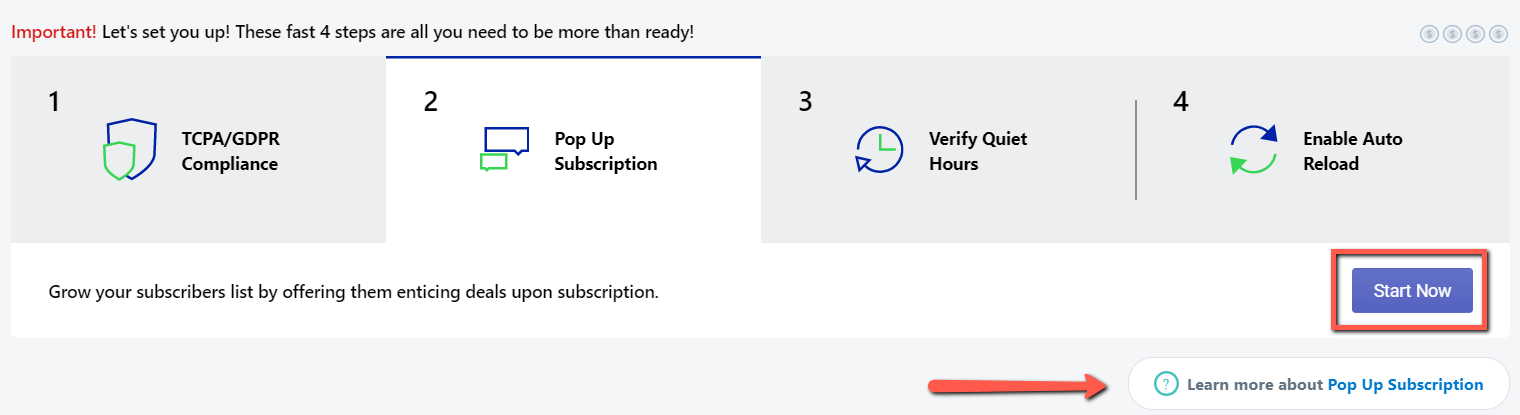
Task: Select the Pop Up Subscription tab label
Action: [x=606, y=151]
